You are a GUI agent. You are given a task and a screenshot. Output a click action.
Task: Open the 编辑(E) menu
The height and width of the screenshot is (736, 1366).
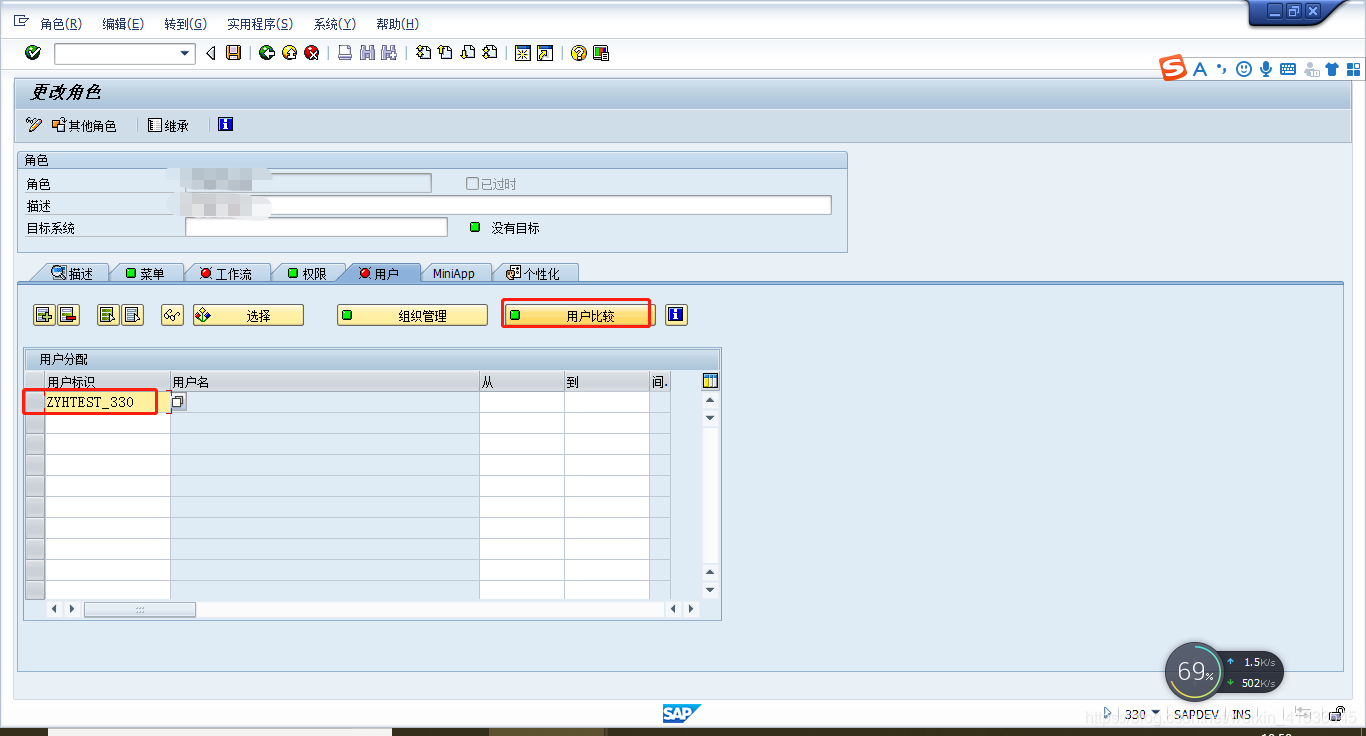tap(123, 24)
